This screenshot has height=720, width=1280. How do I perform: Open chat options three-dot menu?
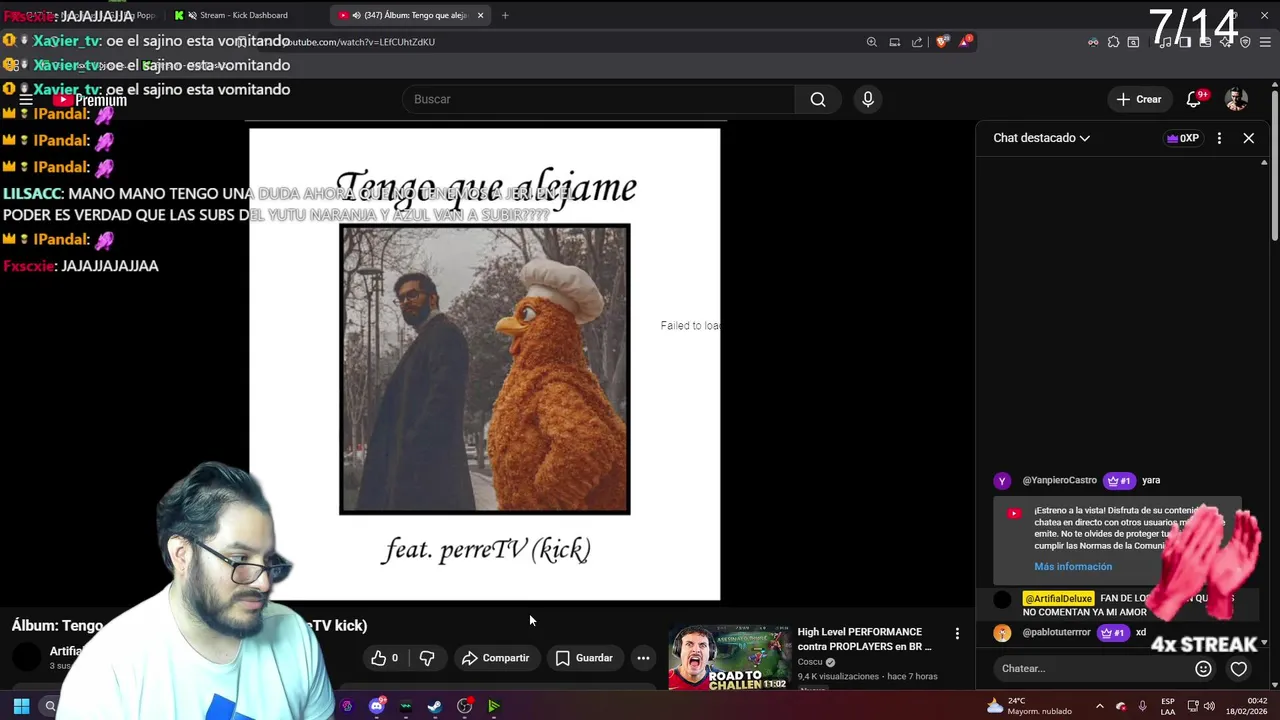click(1219, 138)
